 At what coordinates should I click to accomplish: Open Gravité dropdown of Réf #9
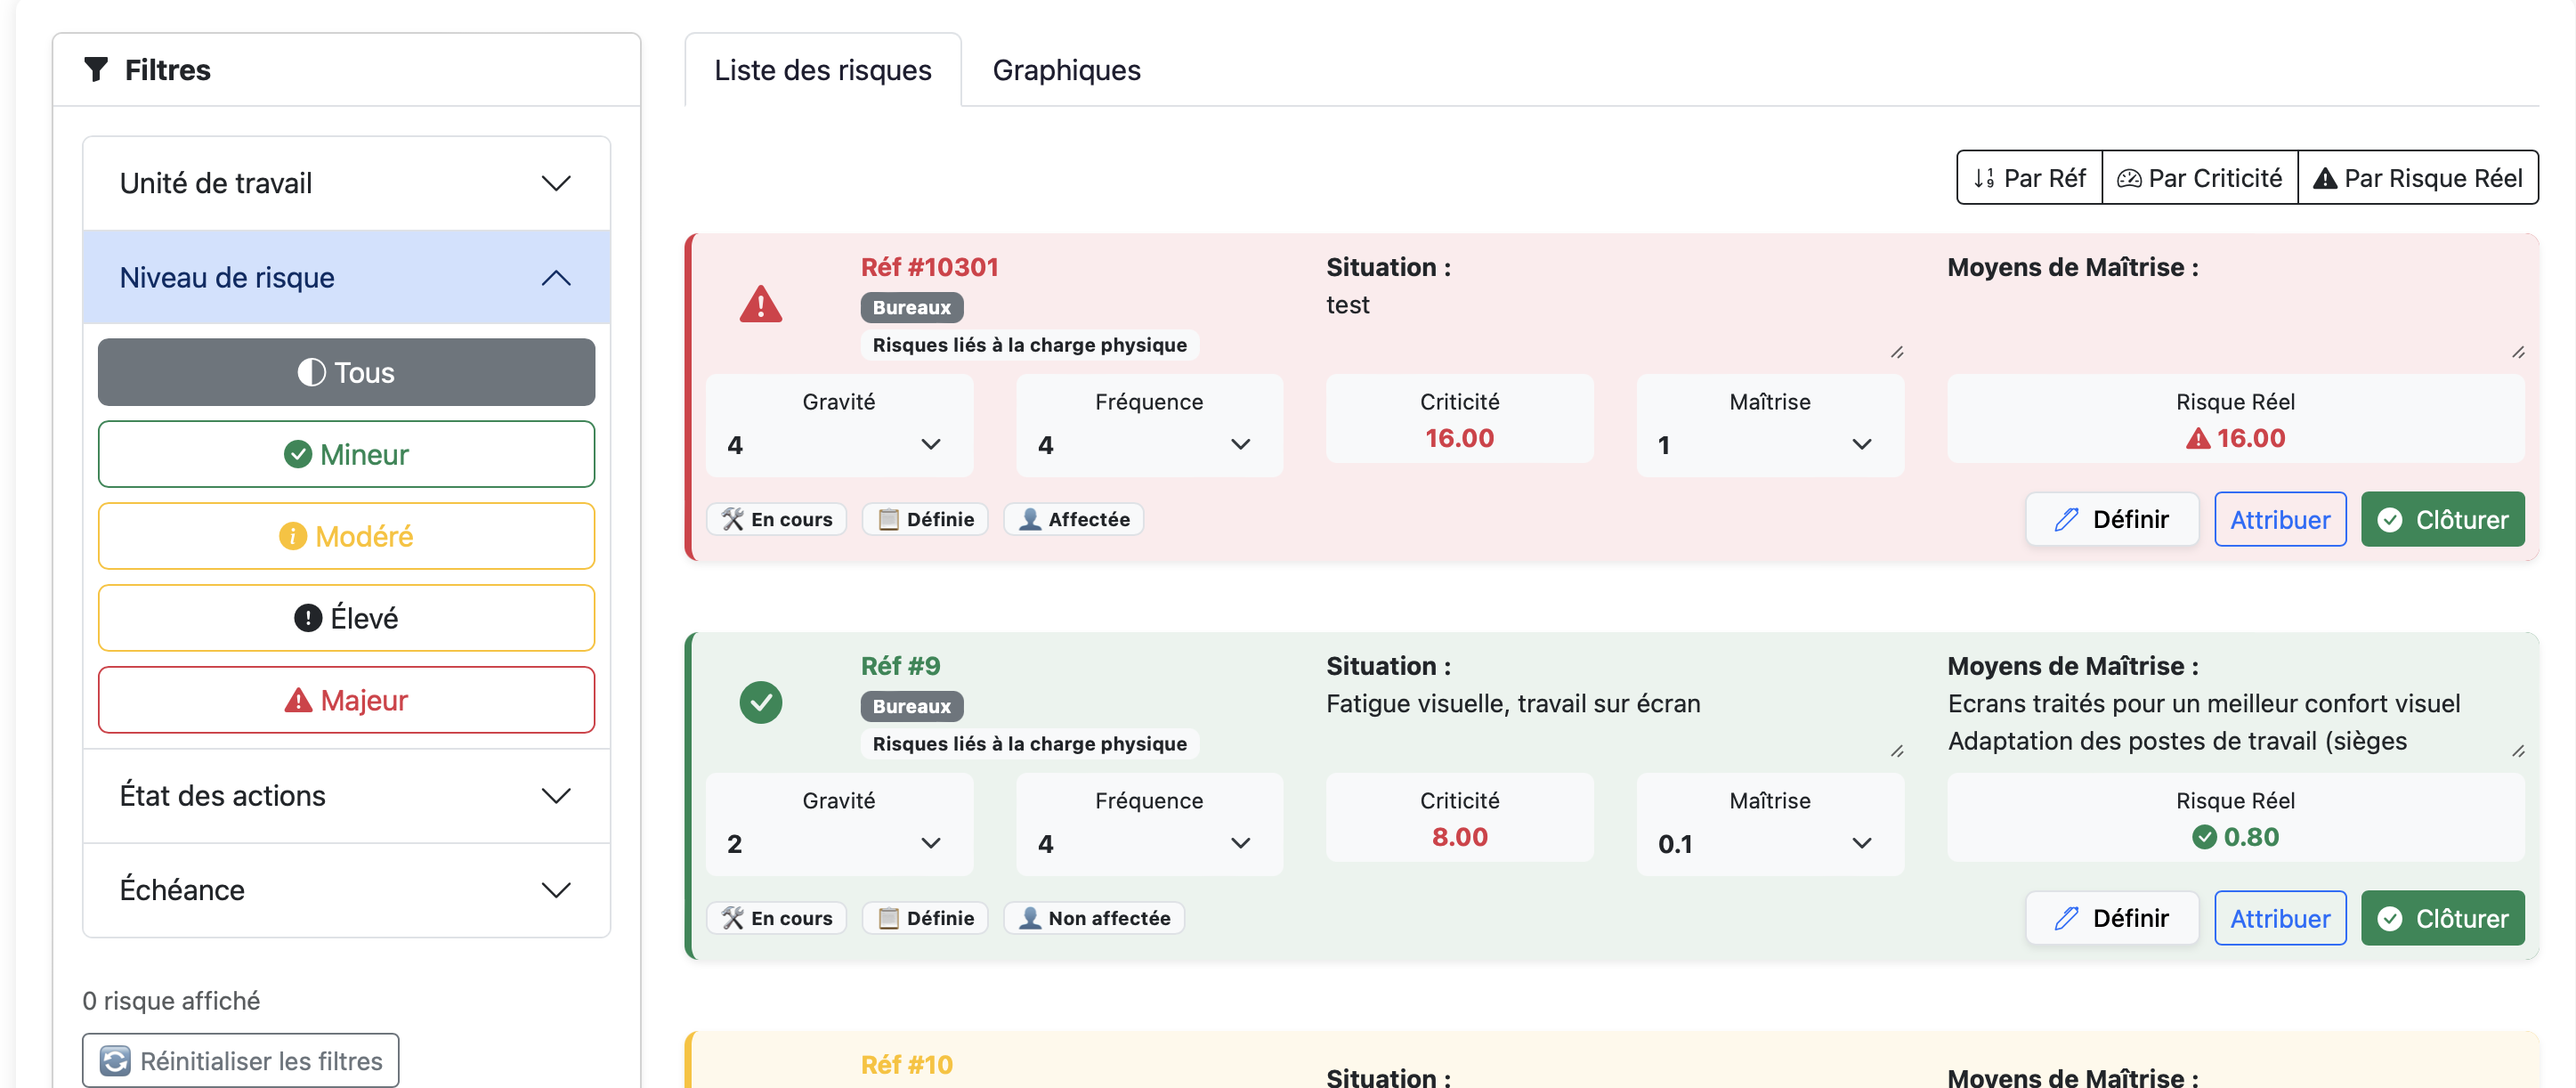pyautogui.click(x=838, y=844)
